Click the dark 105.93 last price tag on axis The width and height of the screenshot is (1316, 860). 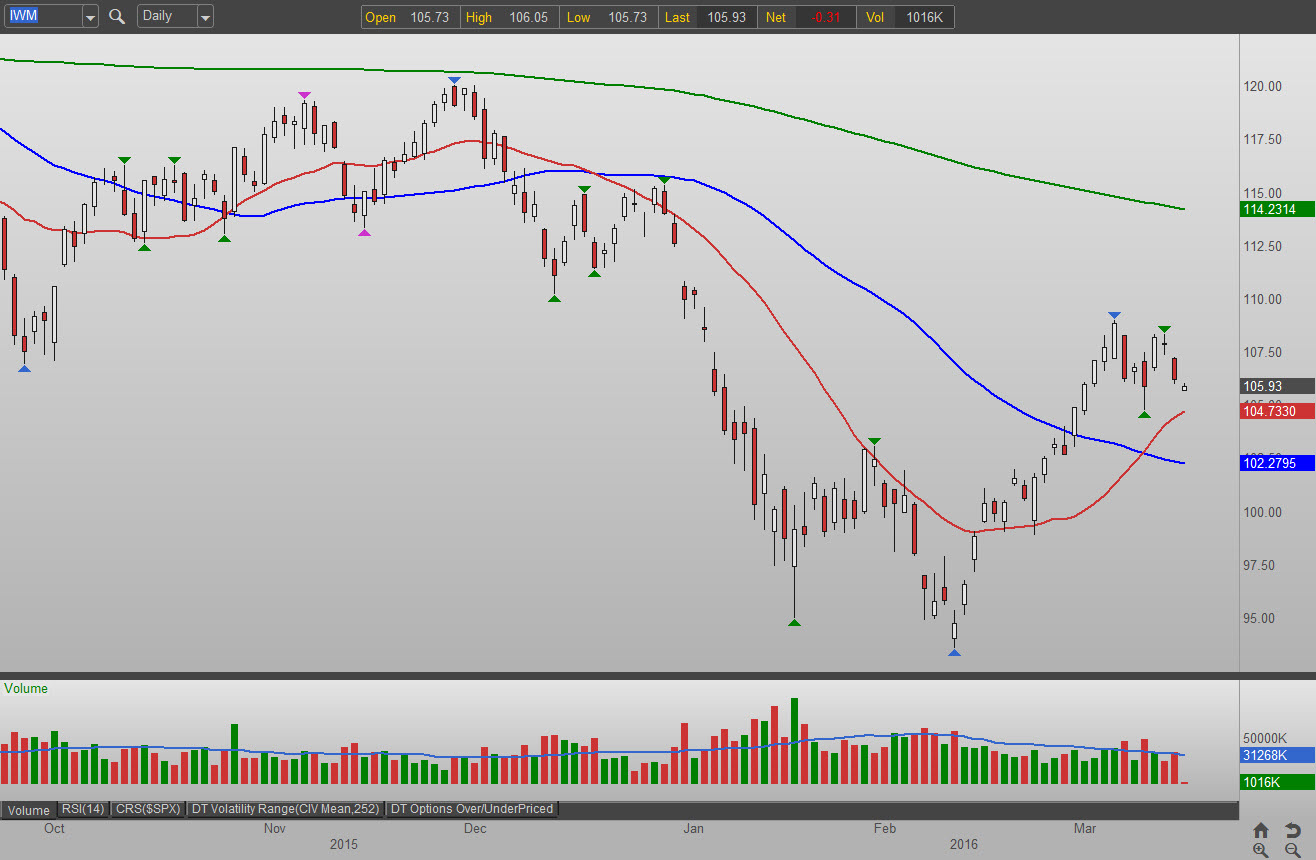1276,386
